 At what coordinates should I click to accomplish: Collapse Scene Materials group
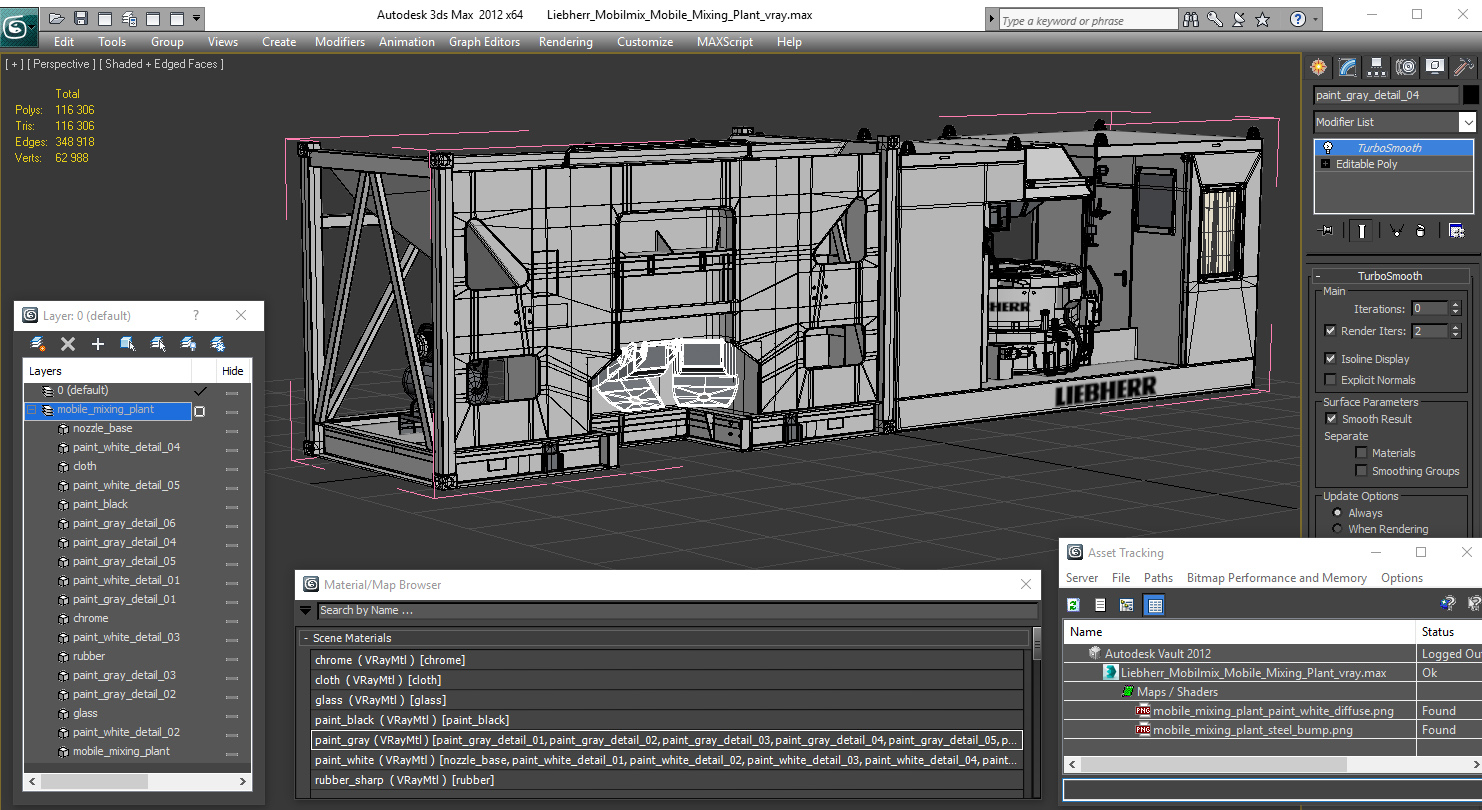[x=306, y=638]
